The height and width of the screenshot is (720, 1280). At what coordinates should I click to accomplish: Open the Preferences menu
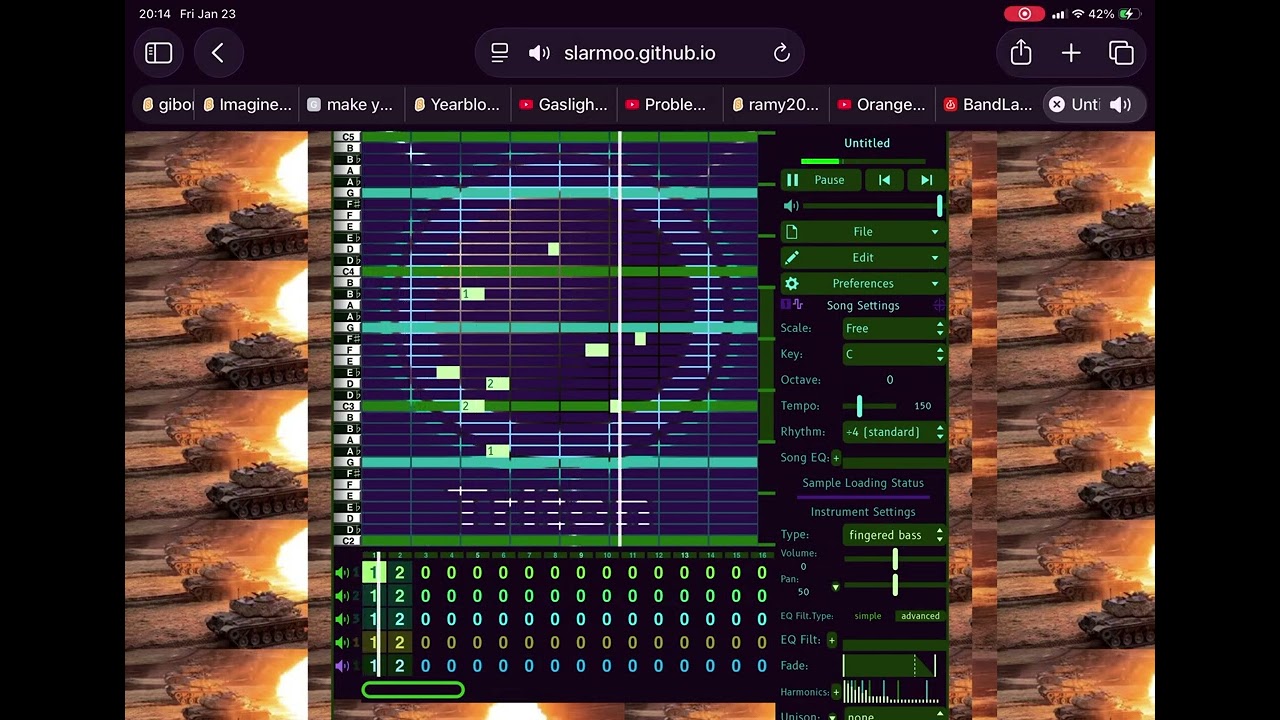coord(863,284)
